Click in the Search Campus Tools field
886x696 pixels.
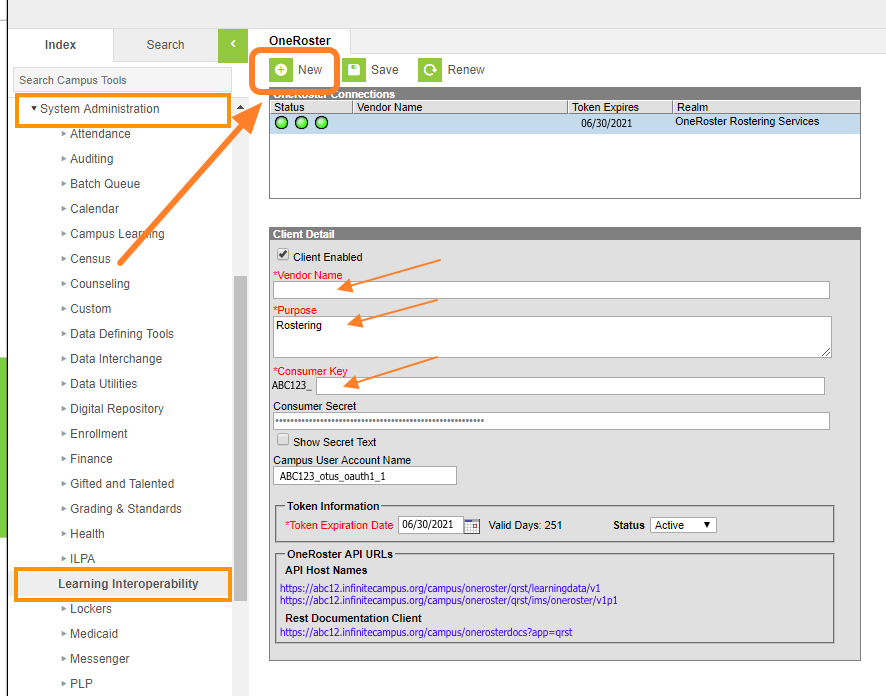point(123,80)
